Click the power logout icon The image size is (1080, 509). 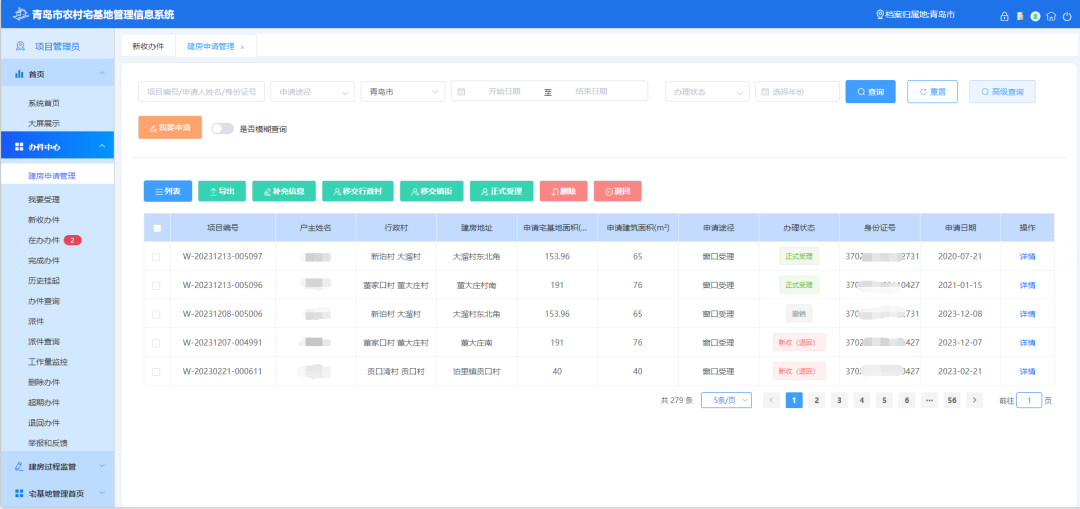click(1066, 16)
